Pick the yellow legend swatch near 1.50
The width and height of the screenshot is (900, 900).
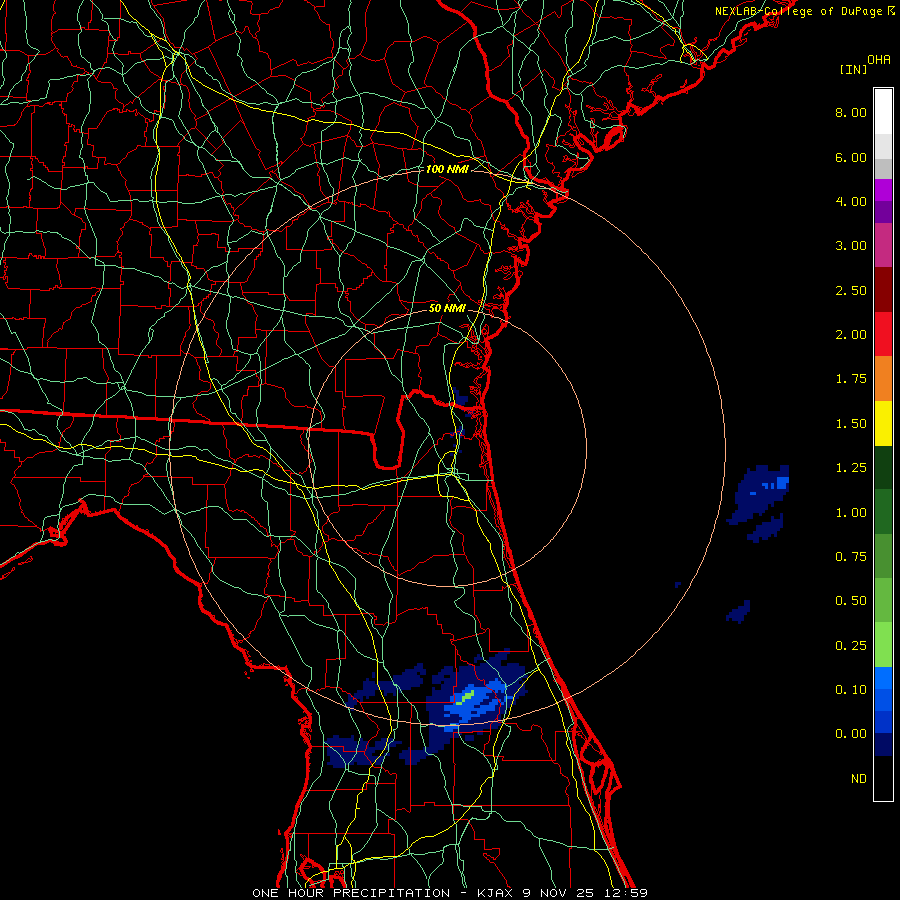883,423
